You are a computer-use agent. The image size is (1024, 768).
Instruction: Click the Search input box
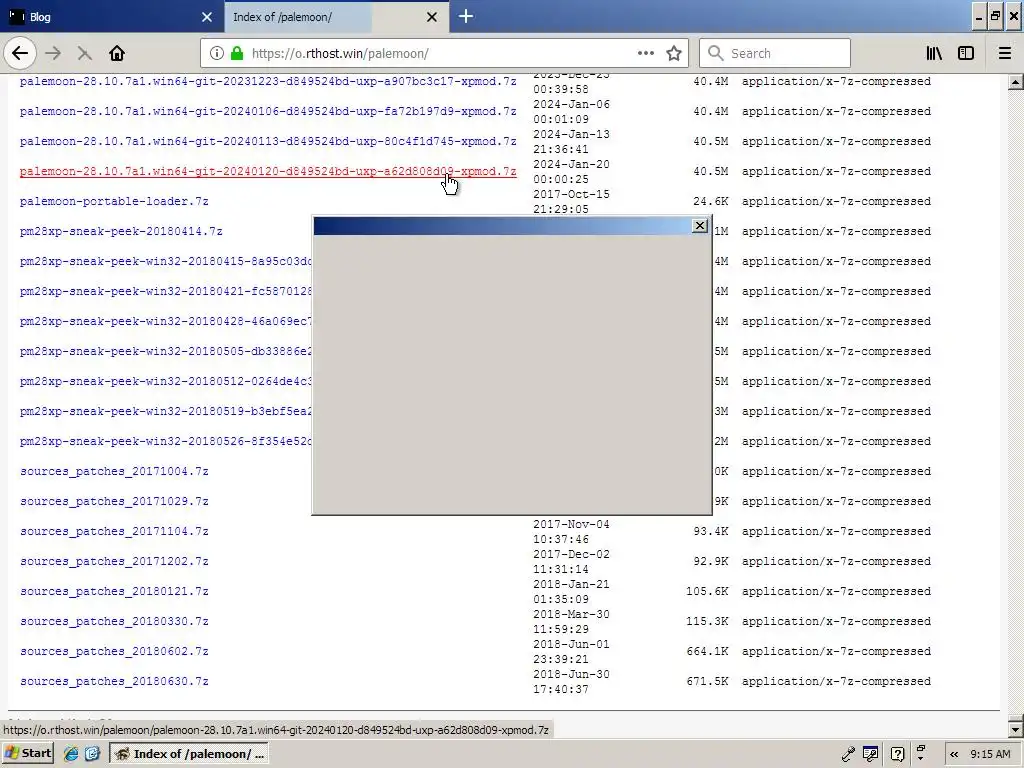click(775, 54)
